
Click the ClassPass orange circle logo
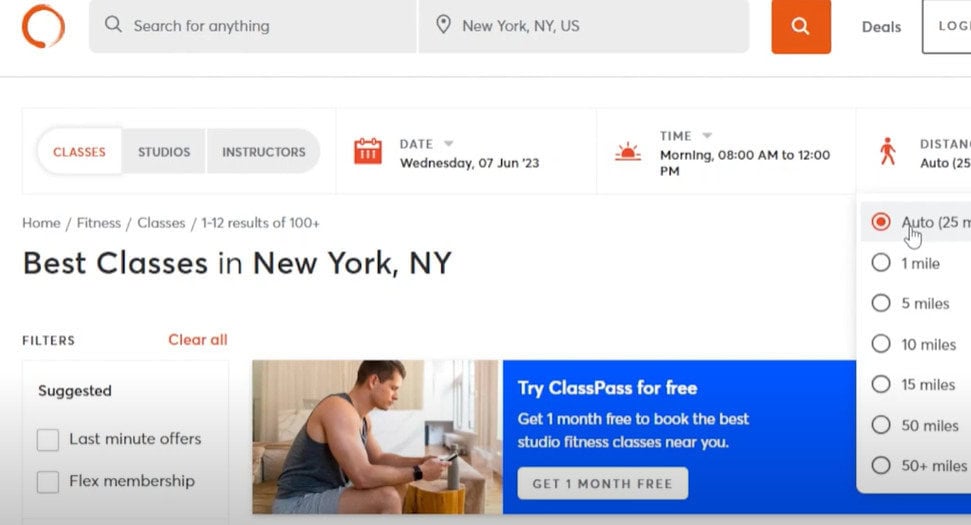click(43, 26)
